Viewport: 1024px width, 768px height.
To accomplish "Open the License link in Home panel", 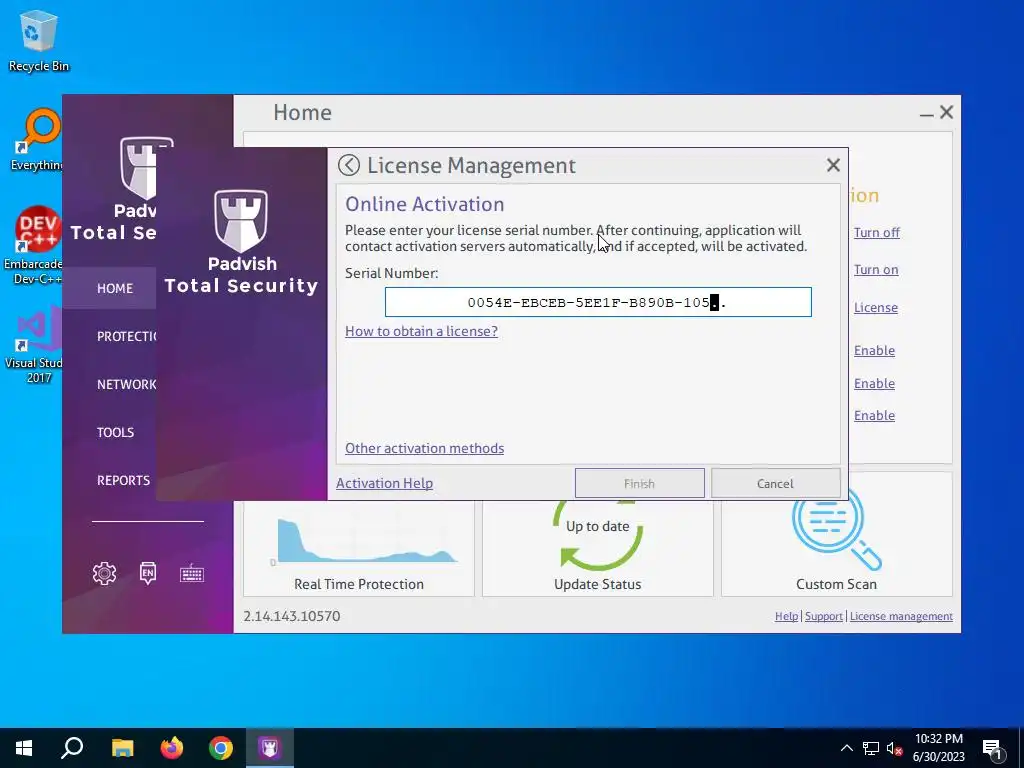I will (875, 308).
